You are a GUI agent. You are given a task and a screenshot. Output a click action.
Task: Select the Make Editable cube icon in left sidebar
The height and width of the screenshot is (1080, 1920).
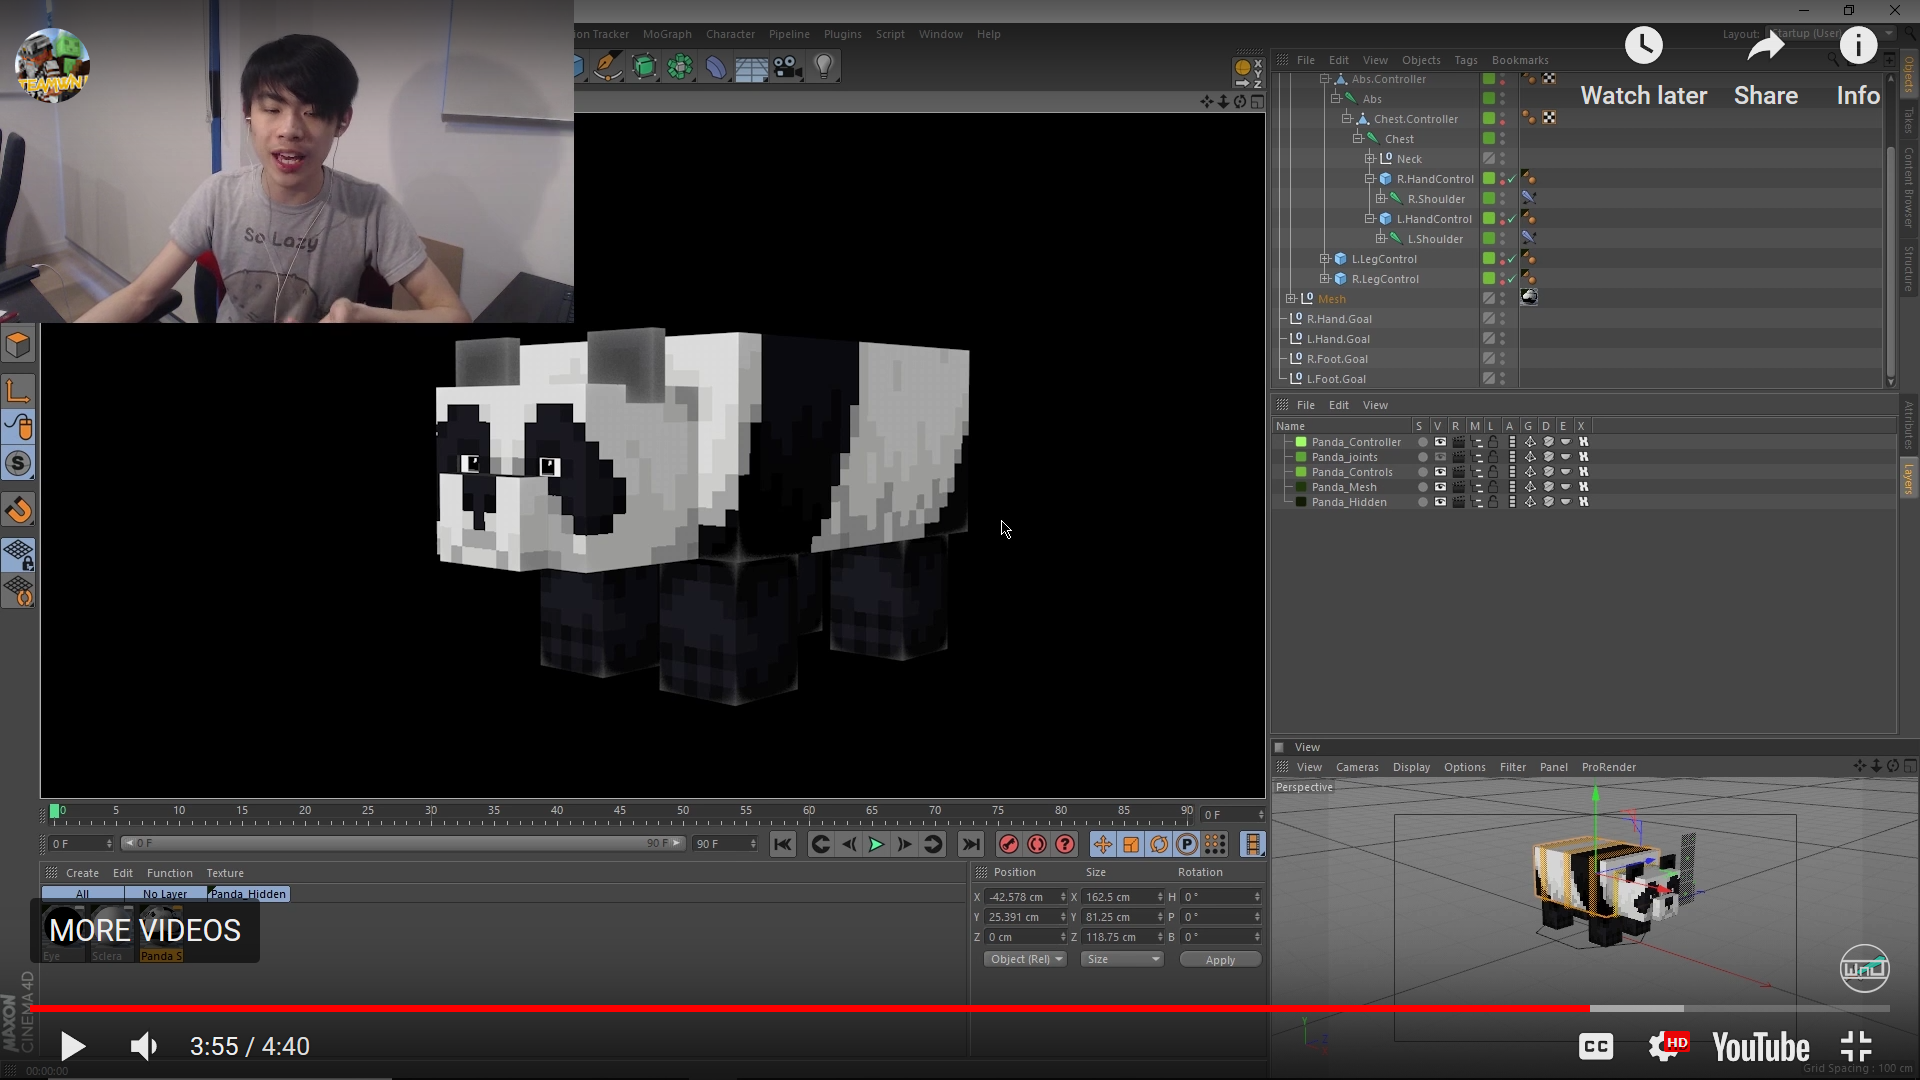pyautogui.click(x=18, y=345)
